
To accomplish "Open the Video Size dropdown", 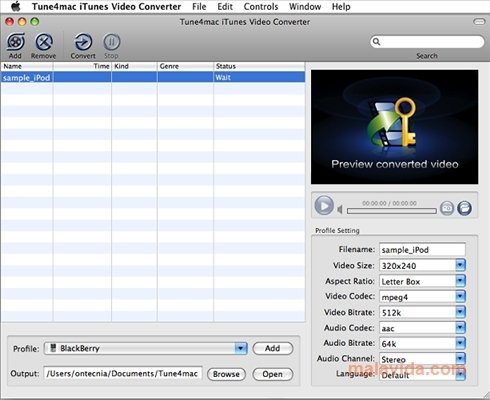I will tap(460, 265).
